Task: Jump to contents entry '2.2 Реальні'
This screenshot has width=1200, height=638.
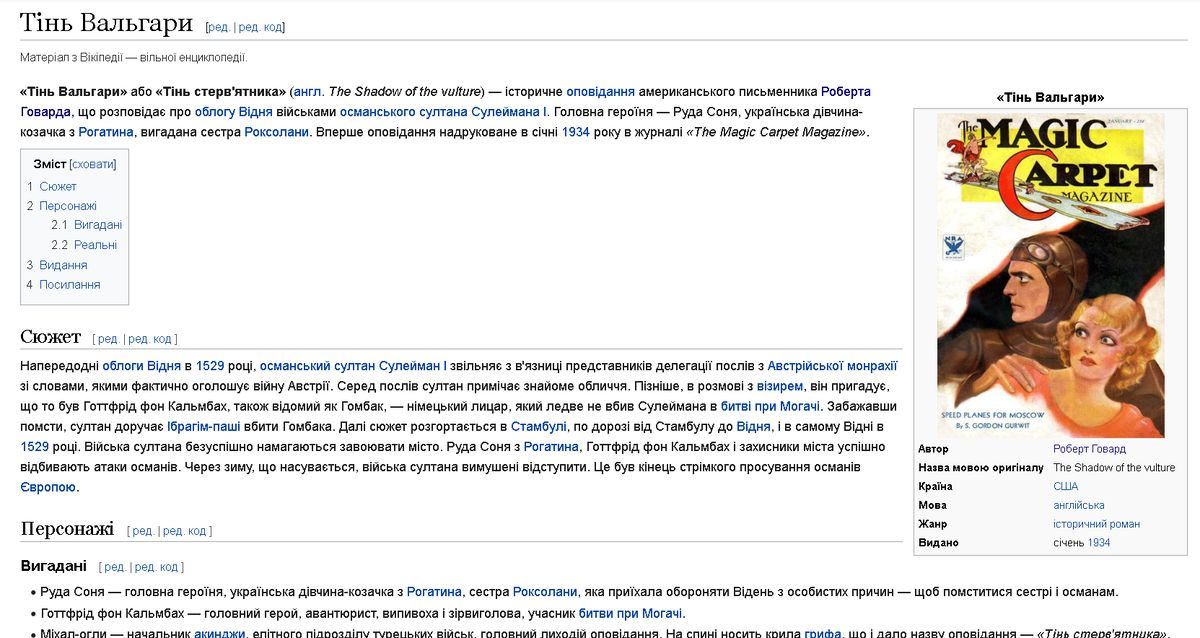Action: (x=84, y=245)
